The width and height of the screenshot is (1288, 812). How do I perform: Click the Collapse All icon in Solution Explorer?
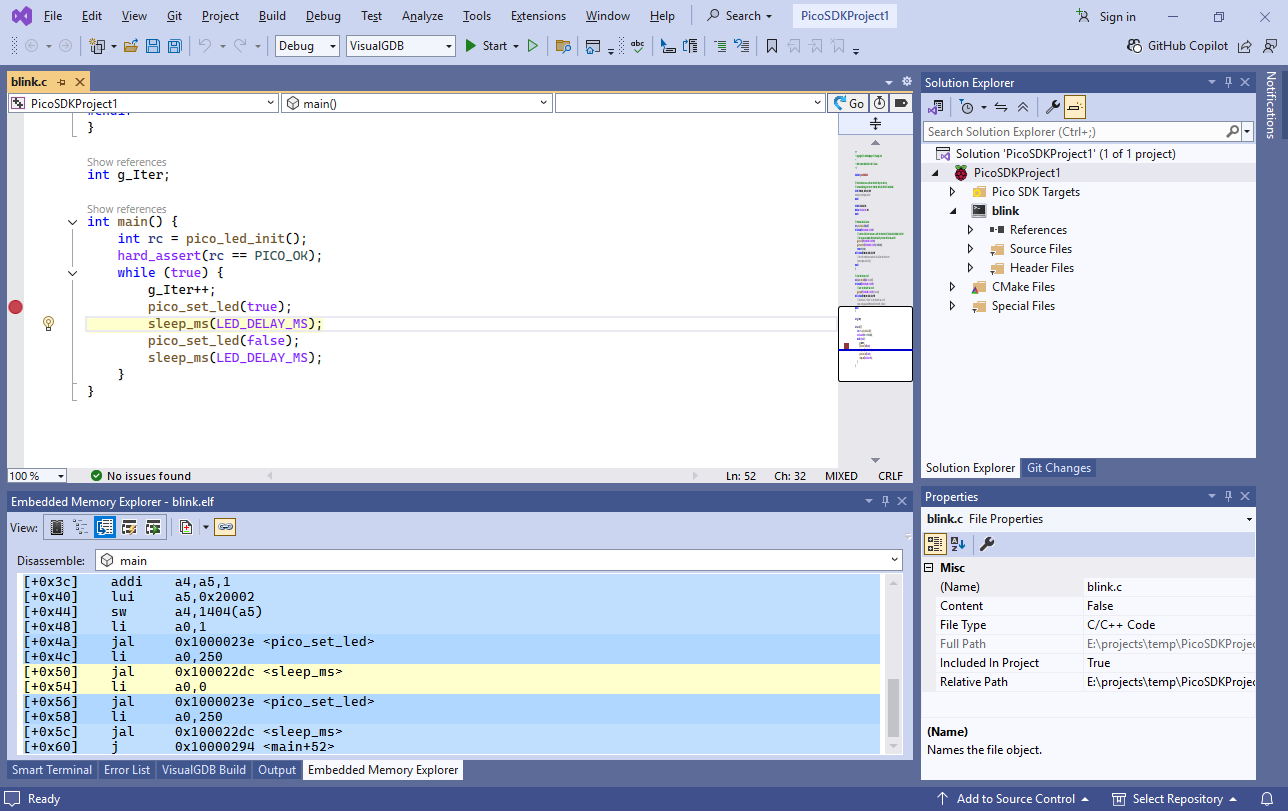click(1022, 107)
